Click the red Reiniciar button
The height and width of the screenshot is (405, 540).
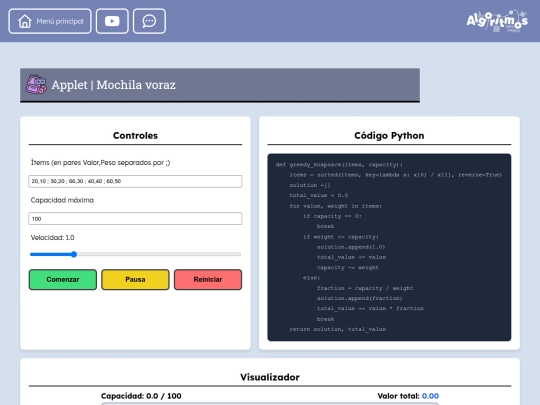click(x=208, y=280)
